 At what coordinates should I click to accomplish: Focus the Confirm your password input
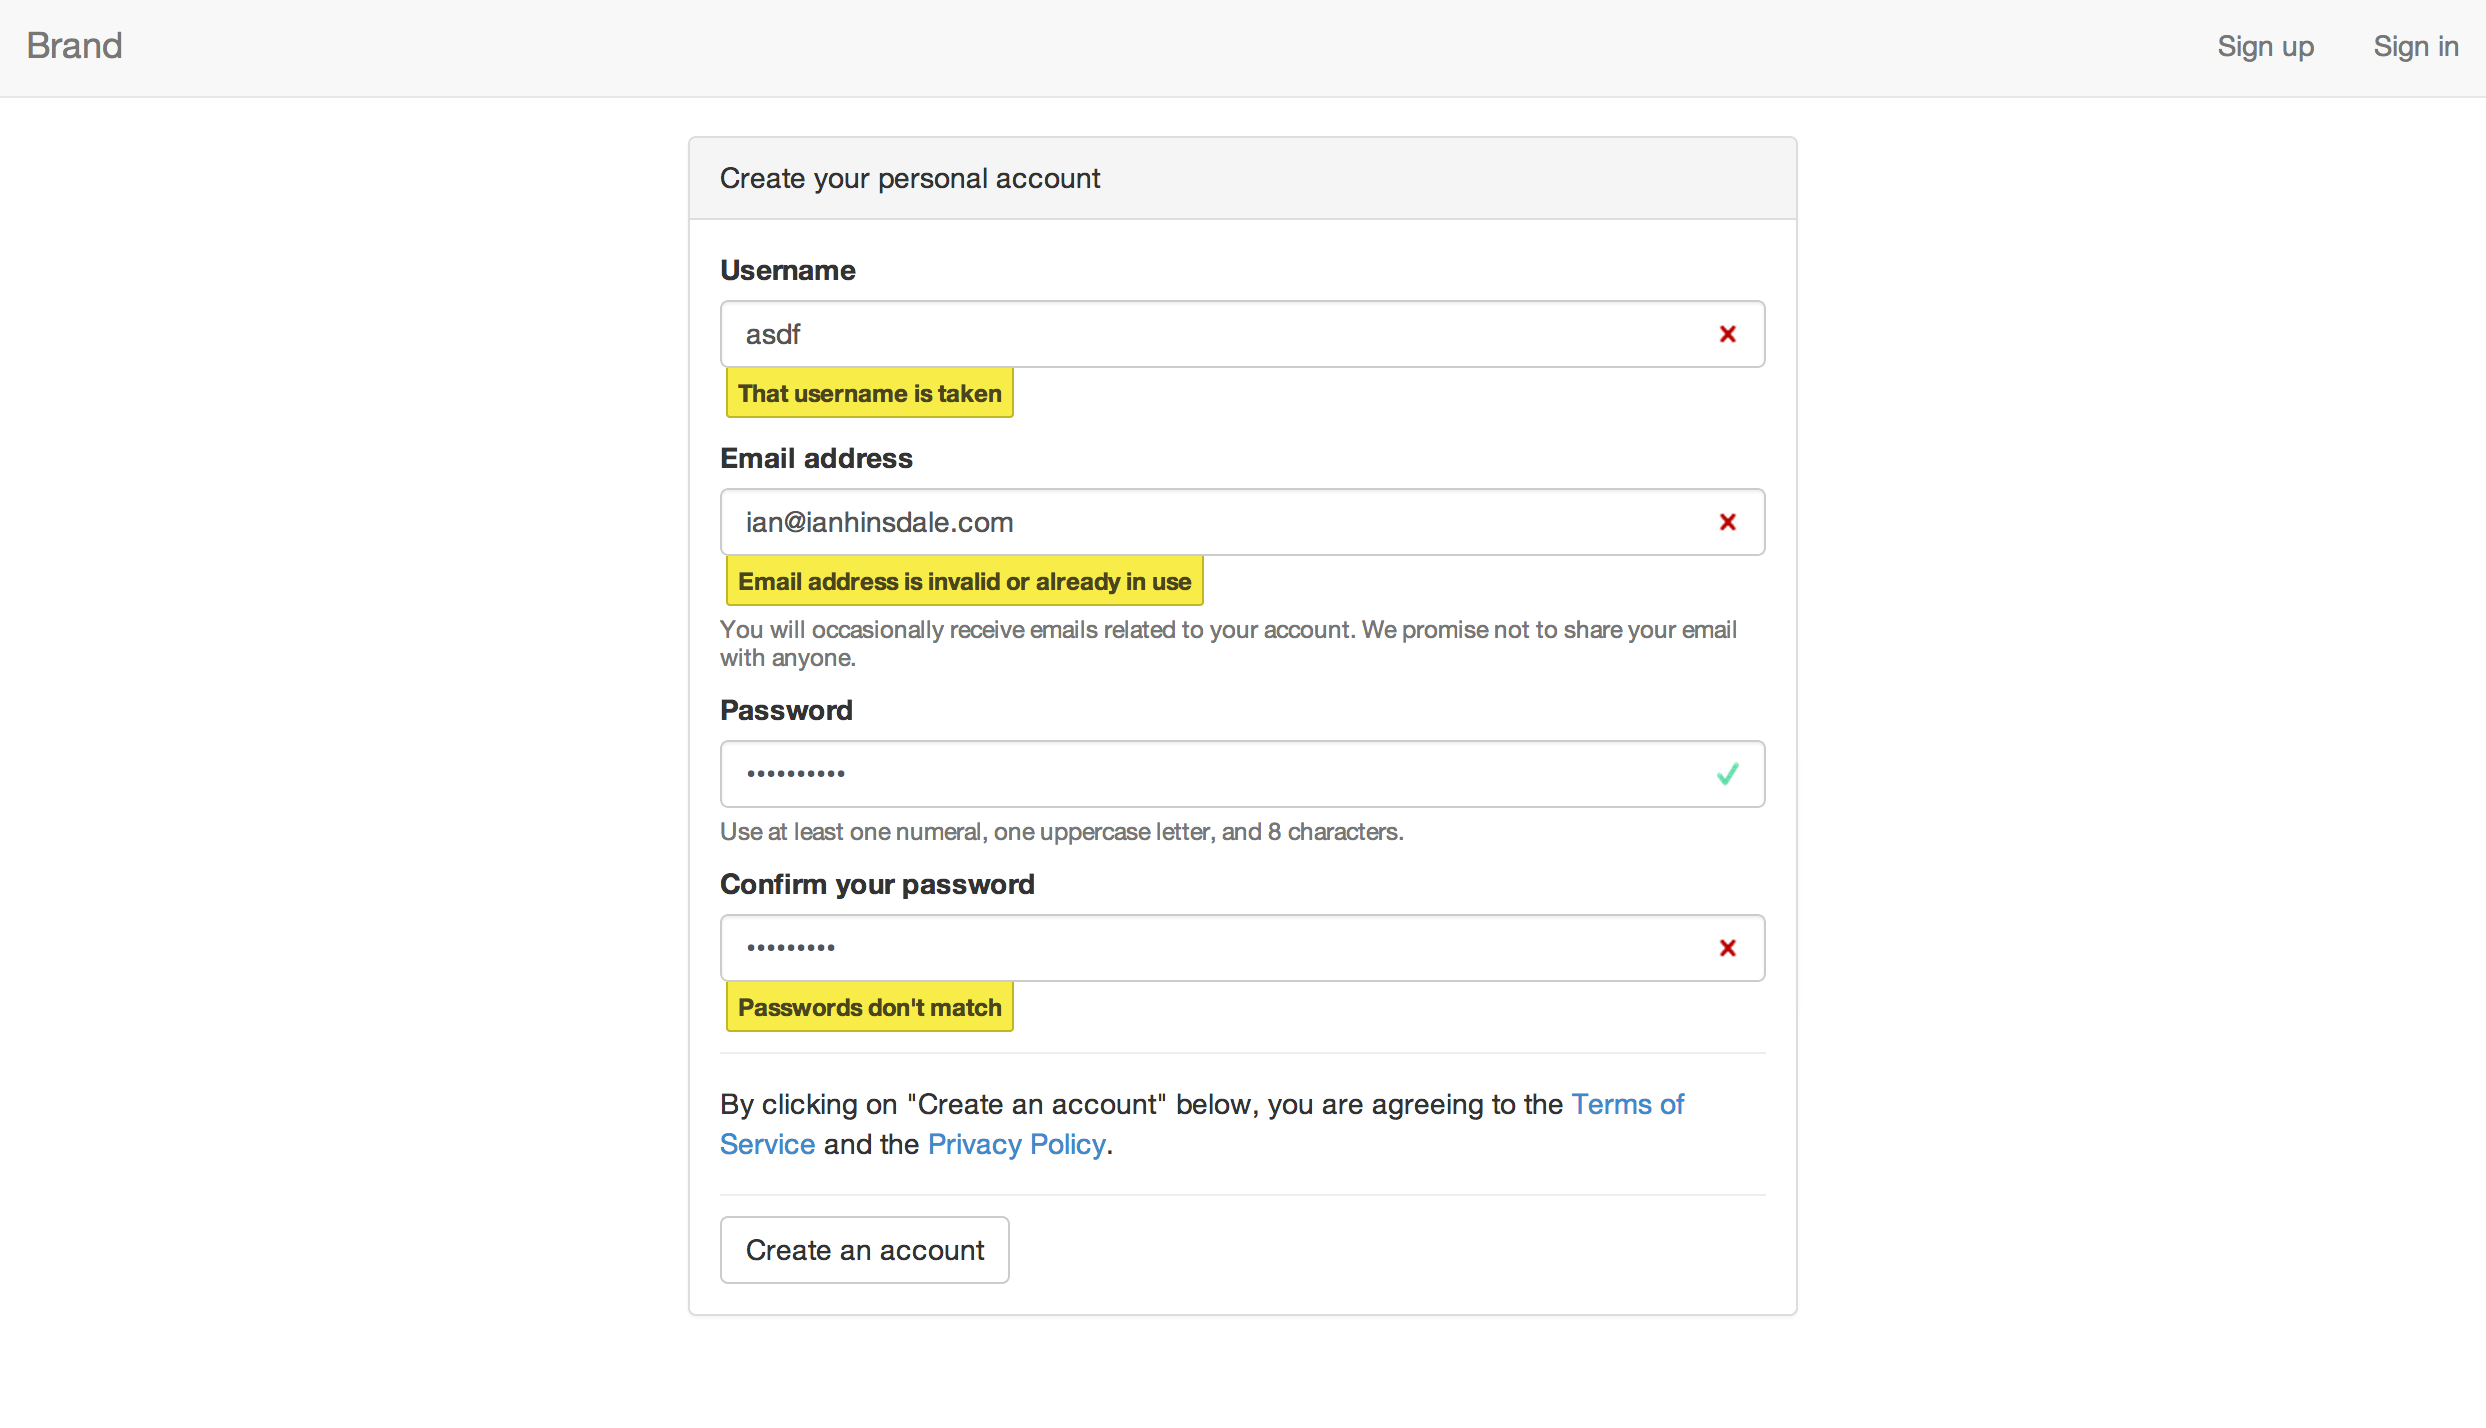(1200, 948)
